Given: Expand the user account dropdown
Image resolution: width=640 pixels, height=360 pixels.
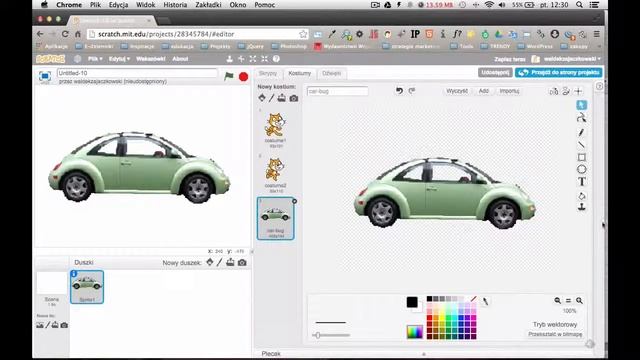Looking at the screenshot, I should click(x=572, y=59).
